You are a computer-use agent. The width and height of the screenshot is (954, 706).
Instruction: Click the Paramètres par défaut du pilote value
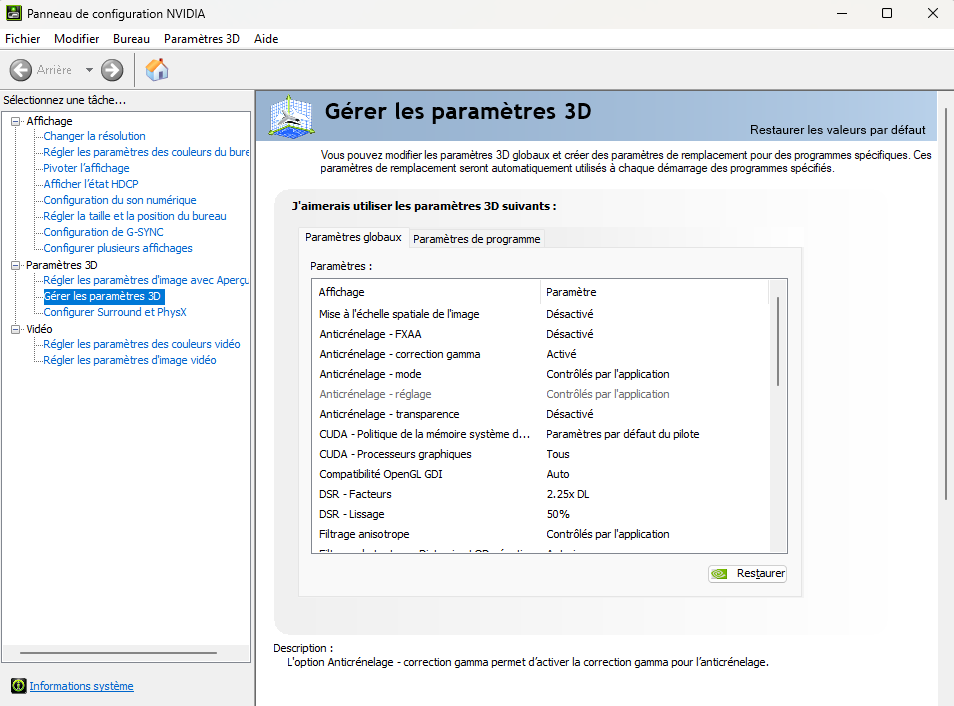(622, 434)
